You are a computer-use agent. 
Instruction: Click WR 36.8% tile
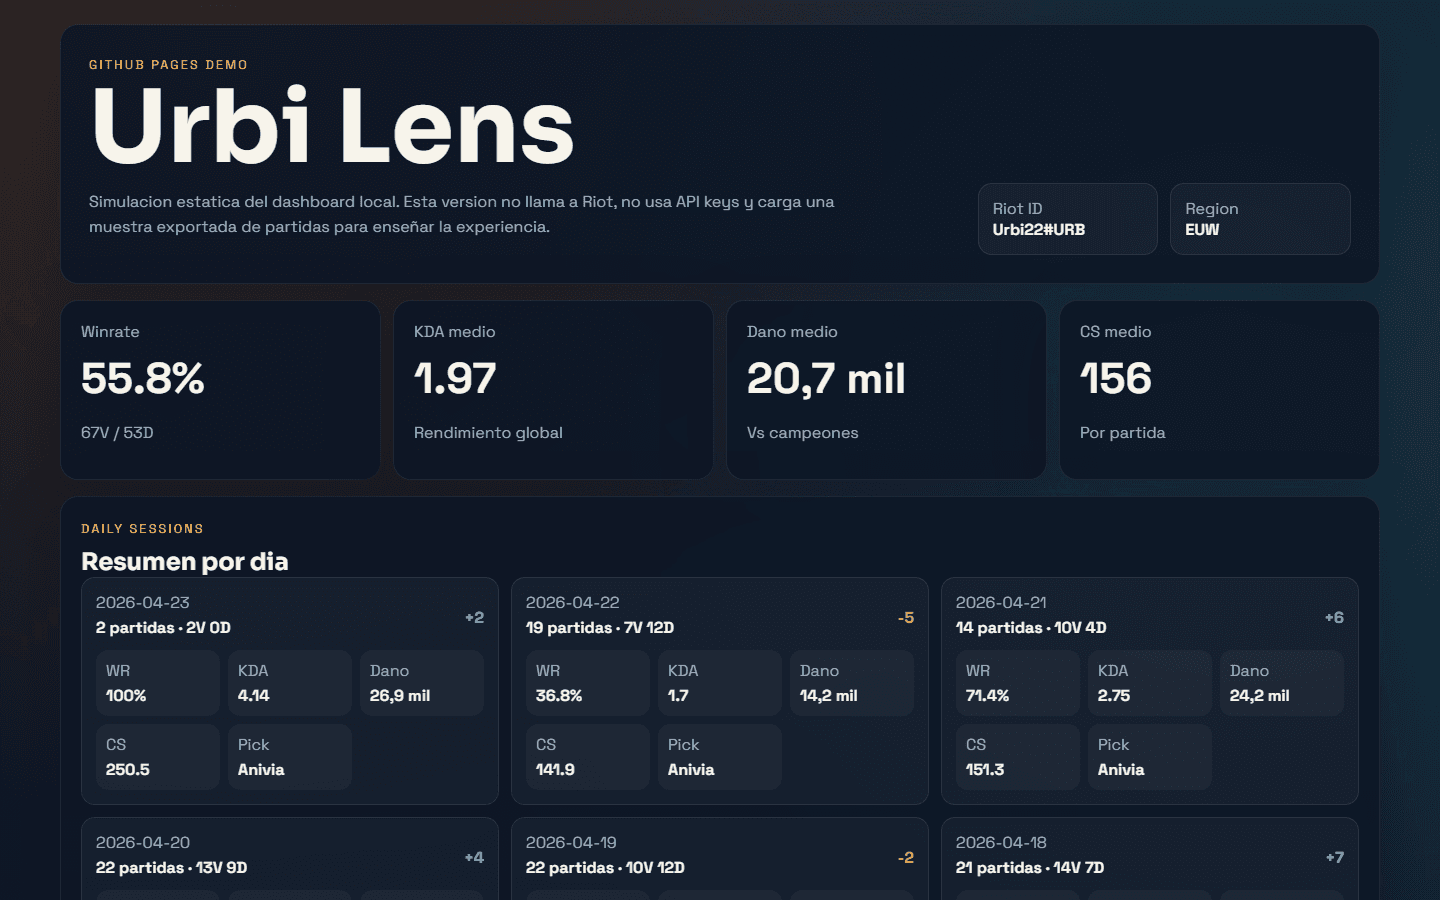click(588, 683)
